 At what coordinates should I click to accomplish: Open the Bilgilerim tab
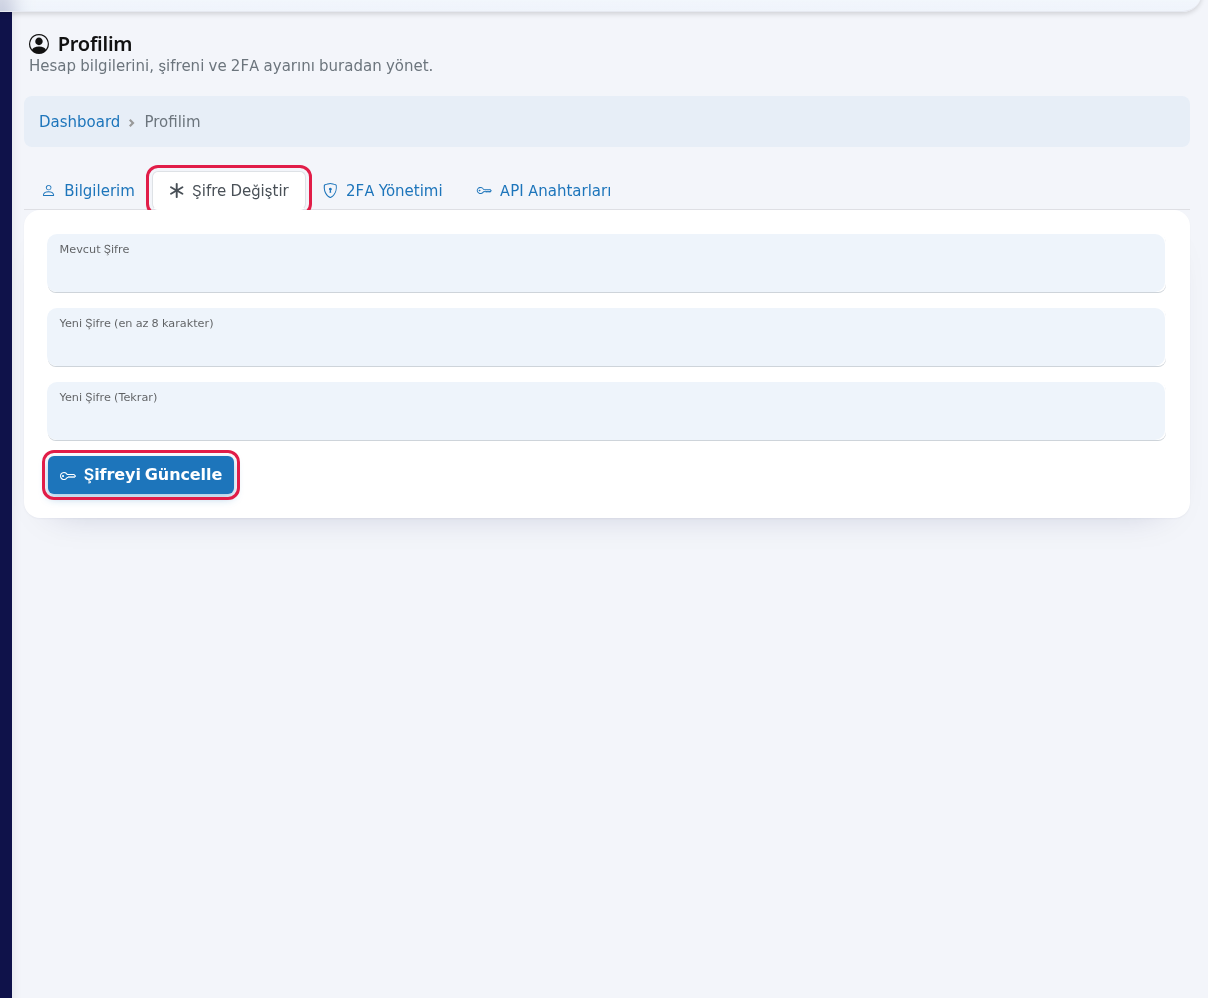pyautogui.click(x=88, y=190)
